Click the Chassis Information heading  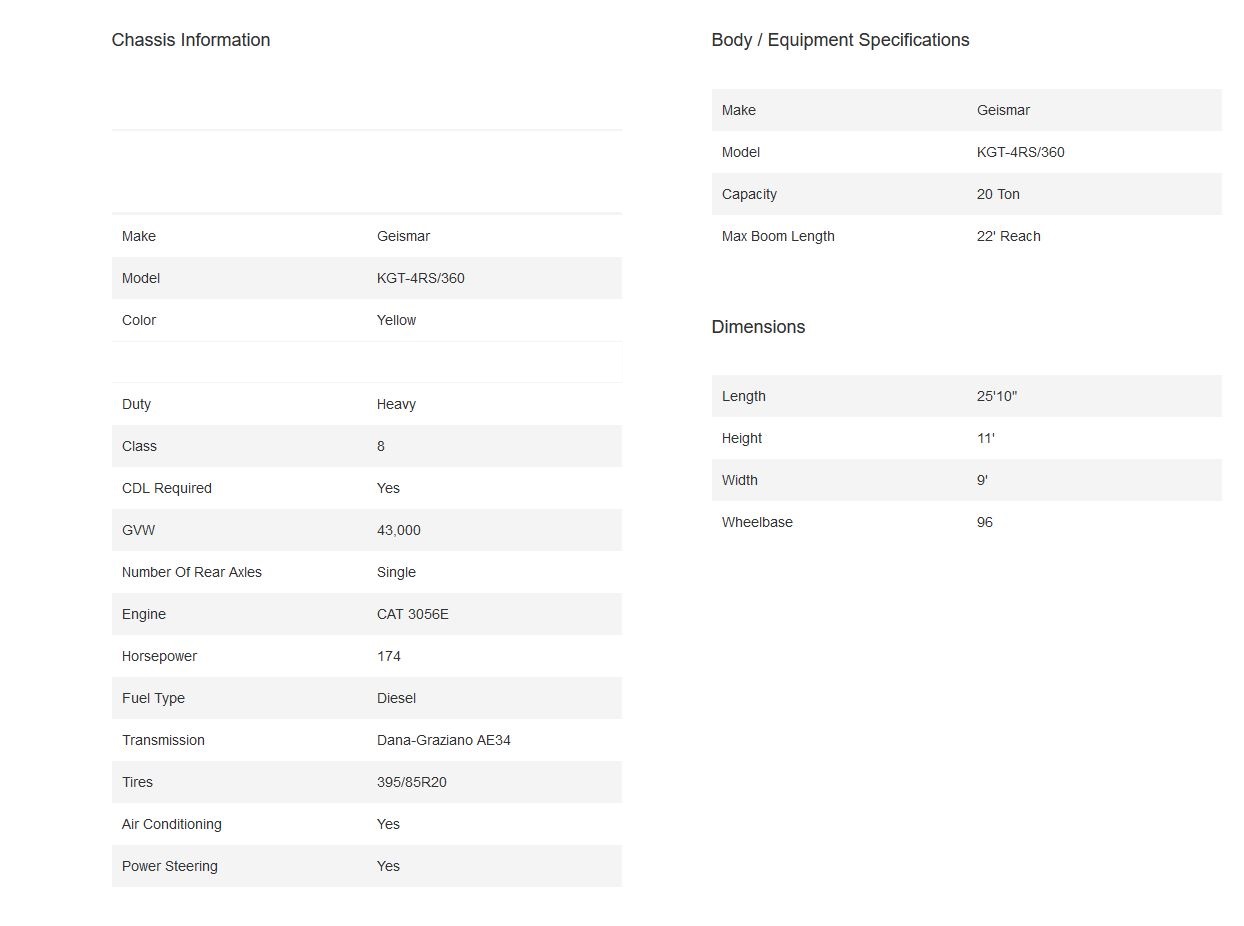190,40
